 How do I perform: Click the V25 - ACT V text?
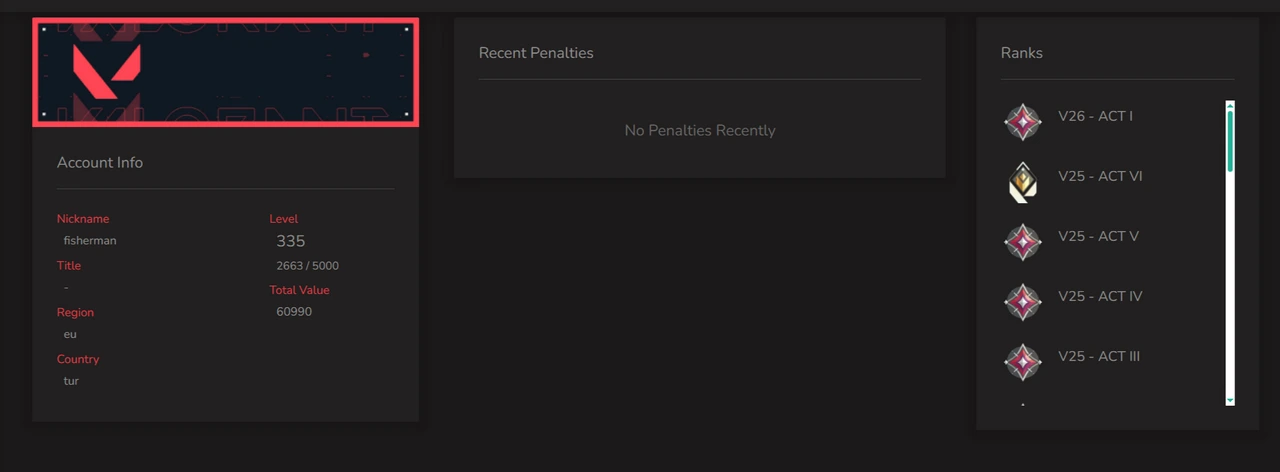click(1098, 236)
